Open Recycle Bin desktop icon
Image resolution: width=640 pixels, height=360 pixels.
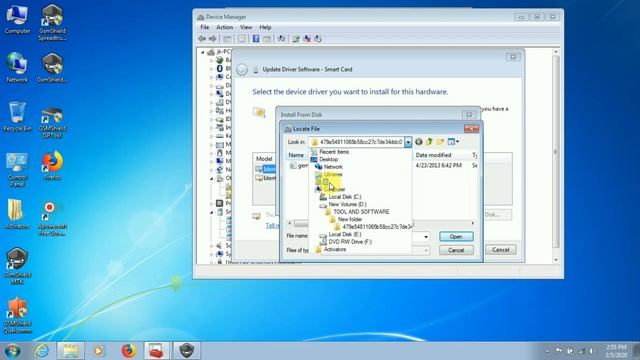pyautogui.click(x=17, y=117)
